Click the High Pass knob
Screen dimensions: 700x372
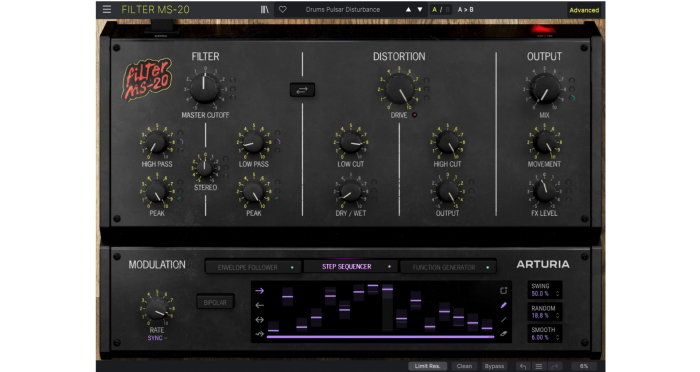click(x=157, y=143)
